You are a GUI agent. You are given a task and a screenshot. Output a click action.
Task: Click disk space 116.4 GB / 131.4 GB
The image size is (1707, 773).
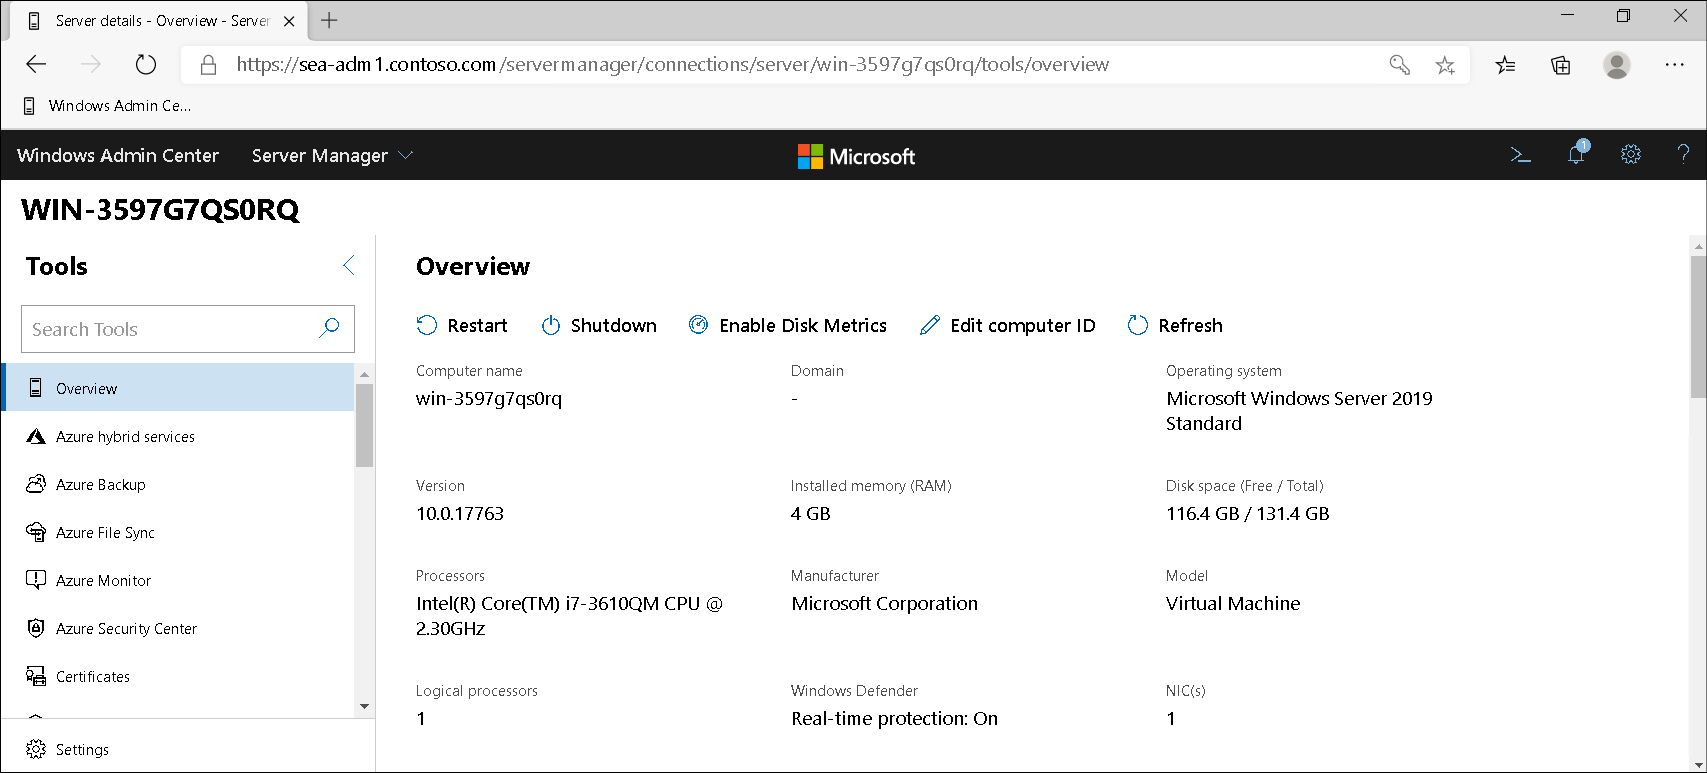1248,513
